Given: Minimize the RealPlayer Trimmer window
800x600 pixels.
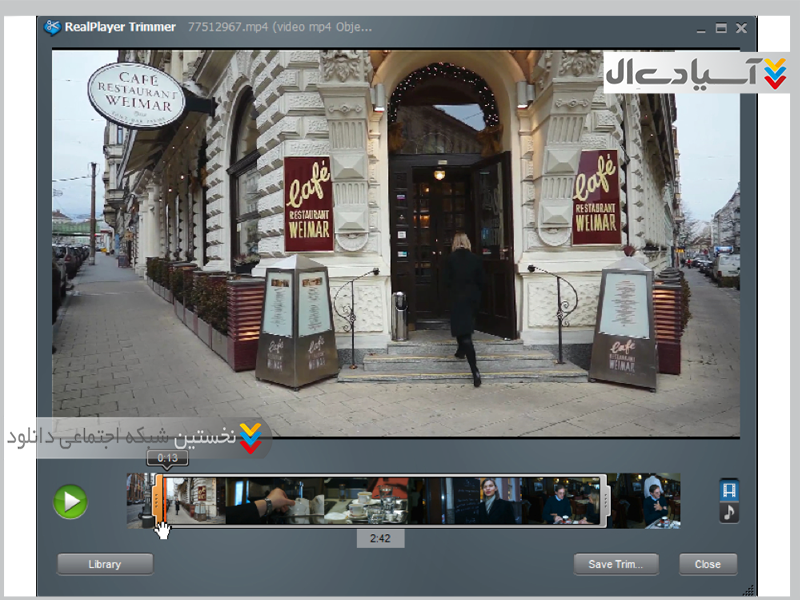Looking at the screenshot, I should (x=697, y=28).
